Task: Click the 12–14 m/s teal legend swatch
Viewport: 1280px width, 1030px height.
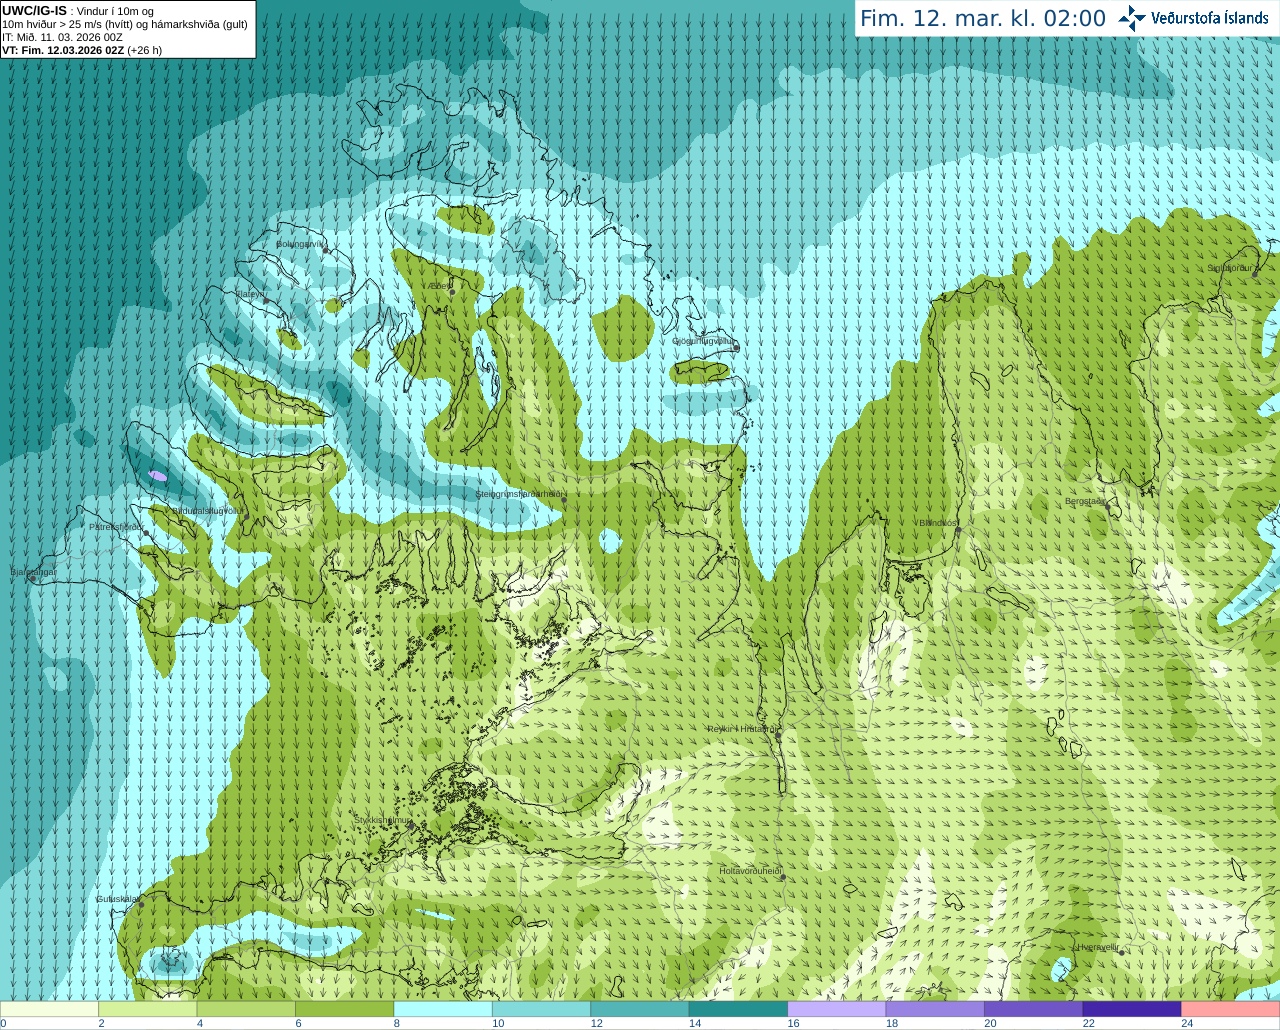Action: (640, 1009)
